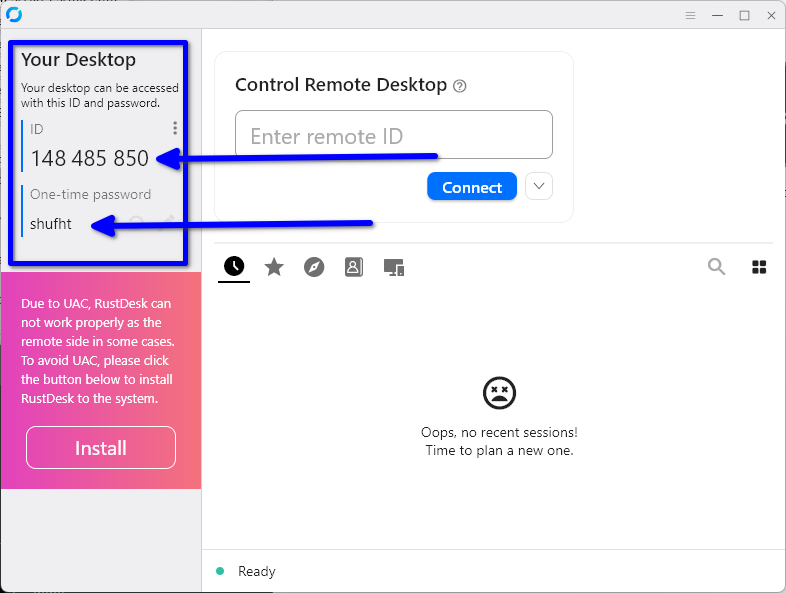The width and height of the screenshot is (786, 593).
Task: Toggle the grid view layout icon
Action: pos(759,266)
